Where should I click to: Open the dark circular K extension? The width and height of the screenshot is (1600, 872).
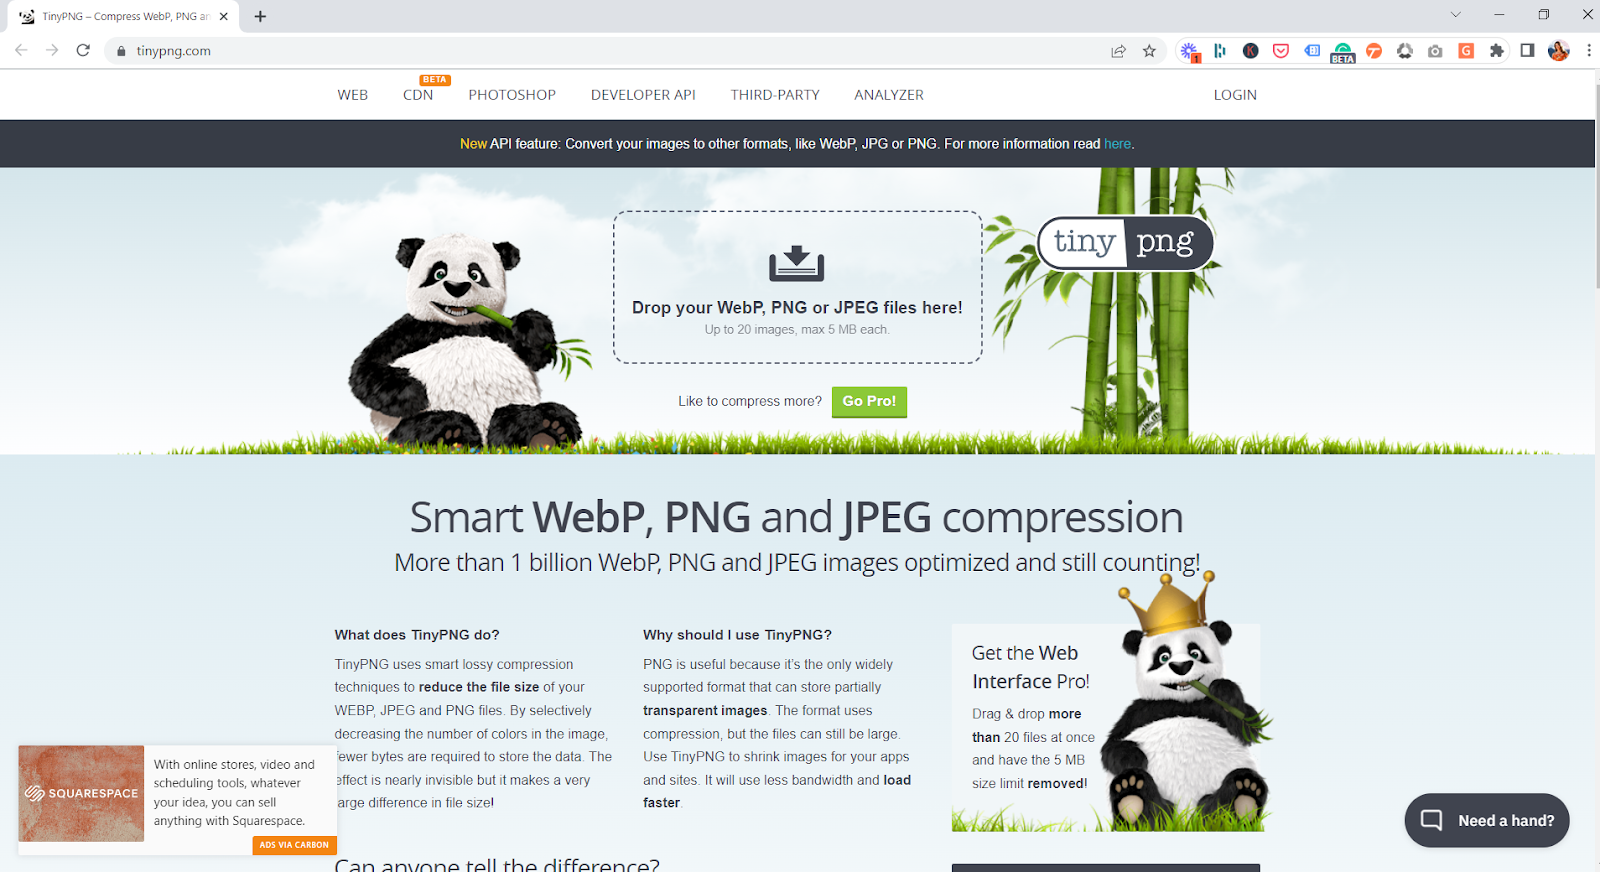(1250, 51)
